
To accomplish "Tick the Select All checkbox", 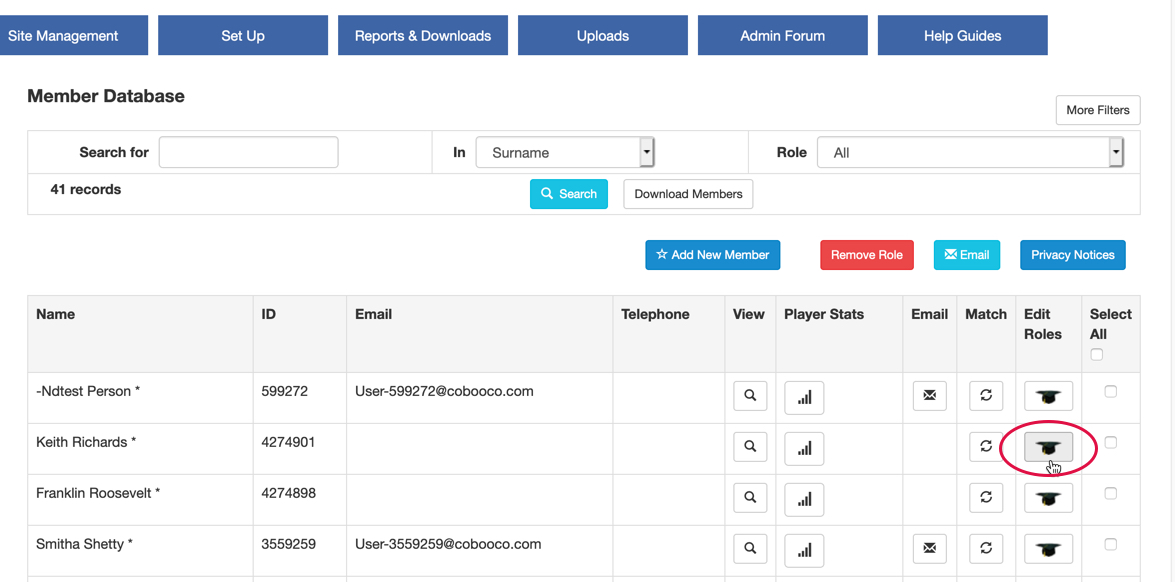I will (1097, 355).
